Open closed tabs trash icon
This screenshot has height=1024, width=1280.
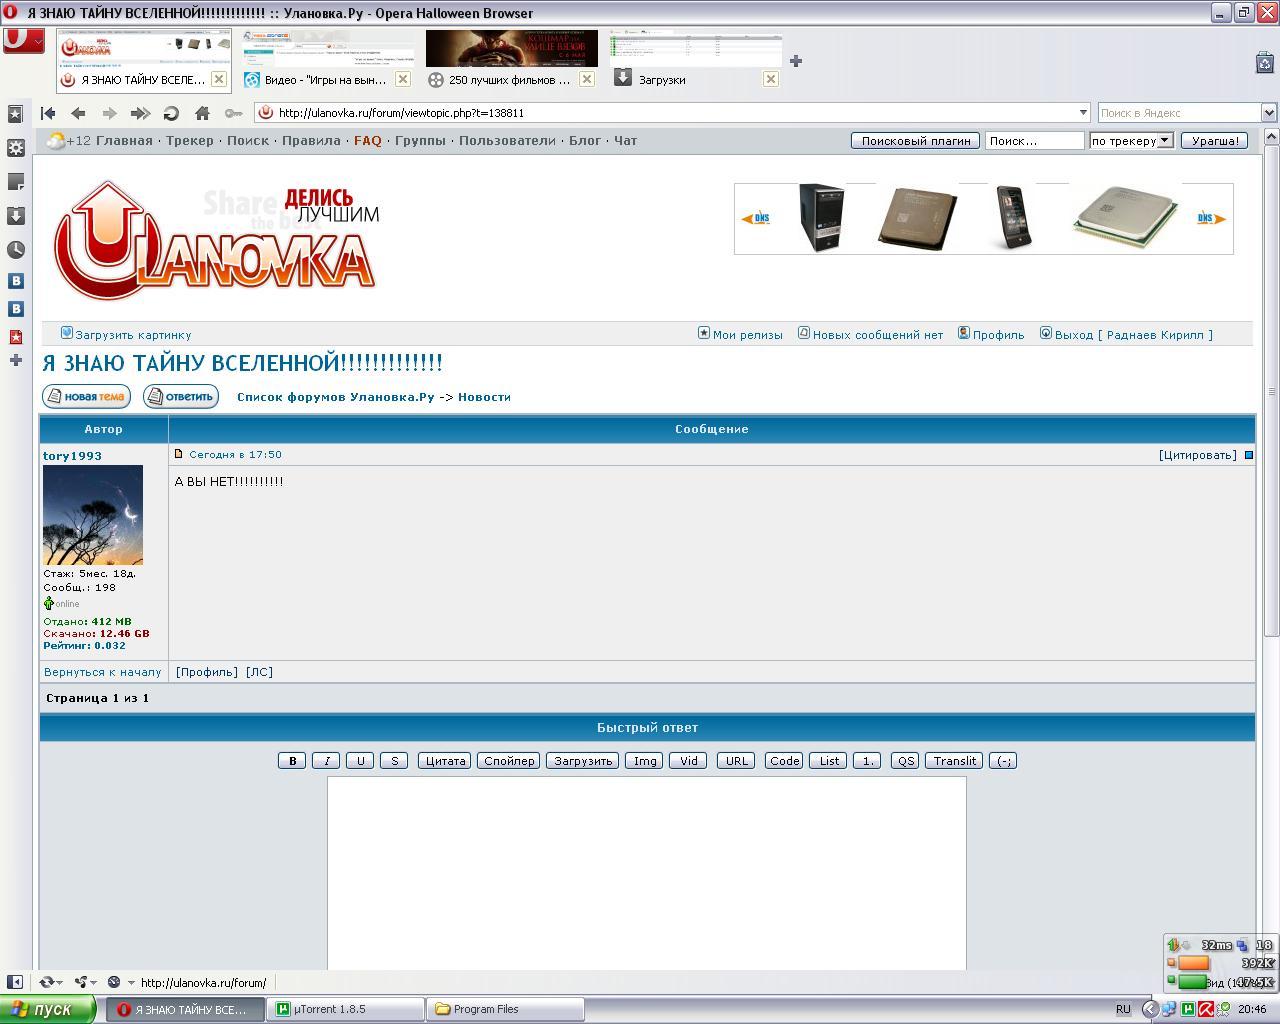(1263, 62)
